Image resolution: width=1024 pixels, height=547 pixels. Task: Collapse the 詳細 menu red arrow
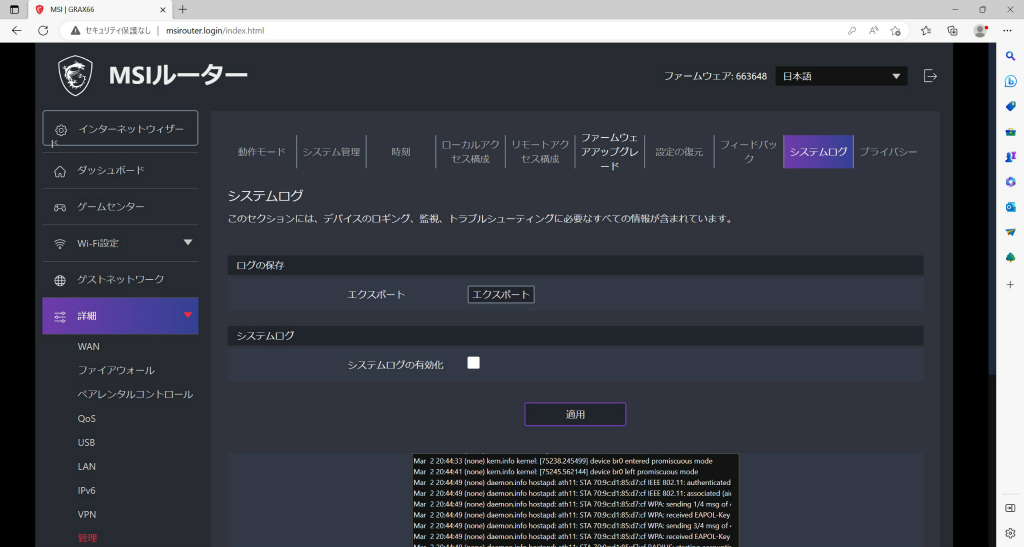tap(188, 315)
